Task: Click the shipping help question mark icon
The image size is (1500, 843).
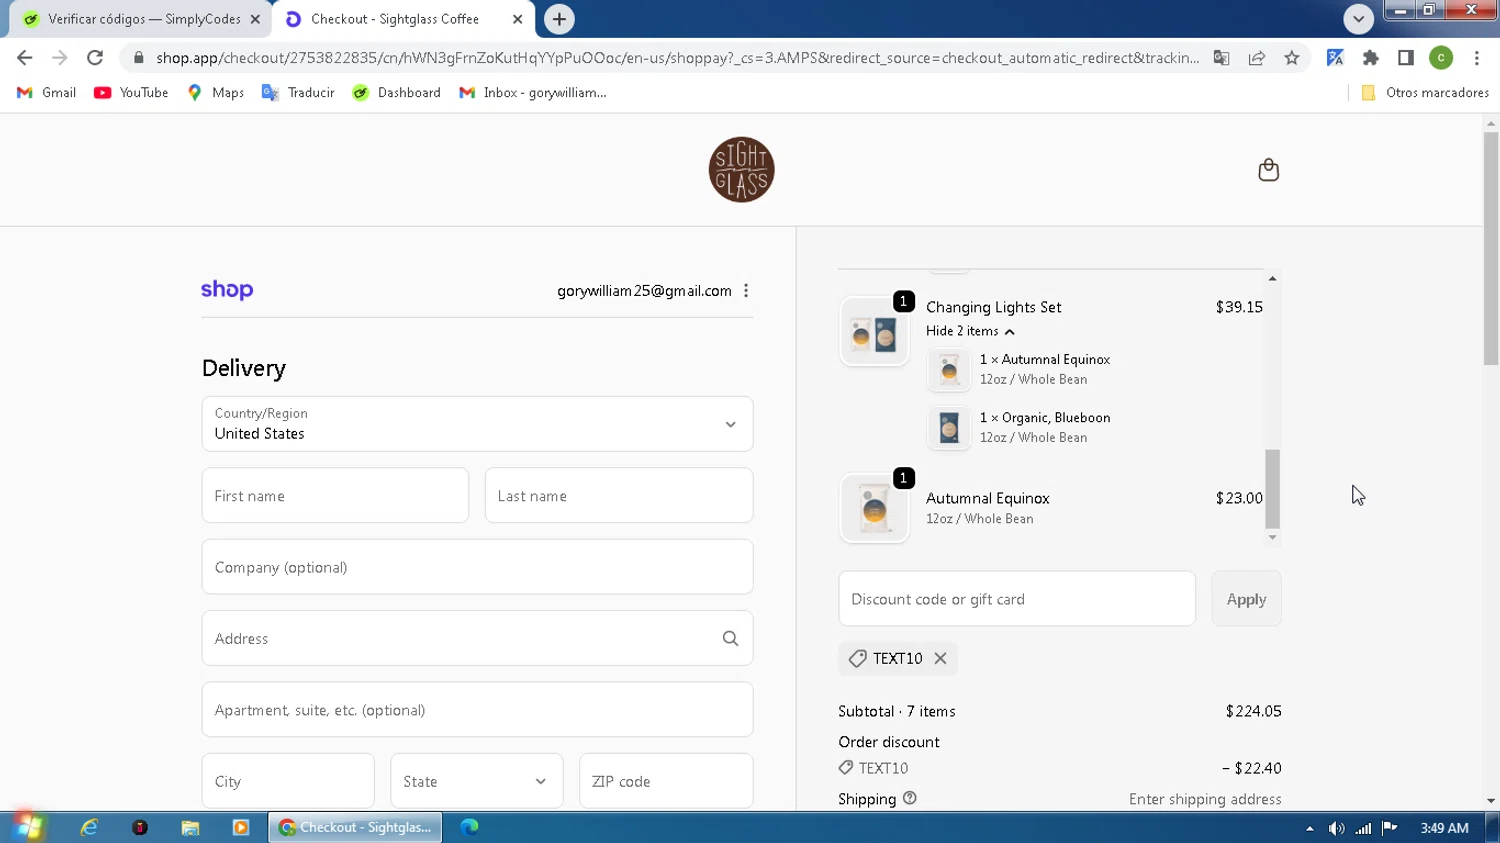Action: coord(909,798)
